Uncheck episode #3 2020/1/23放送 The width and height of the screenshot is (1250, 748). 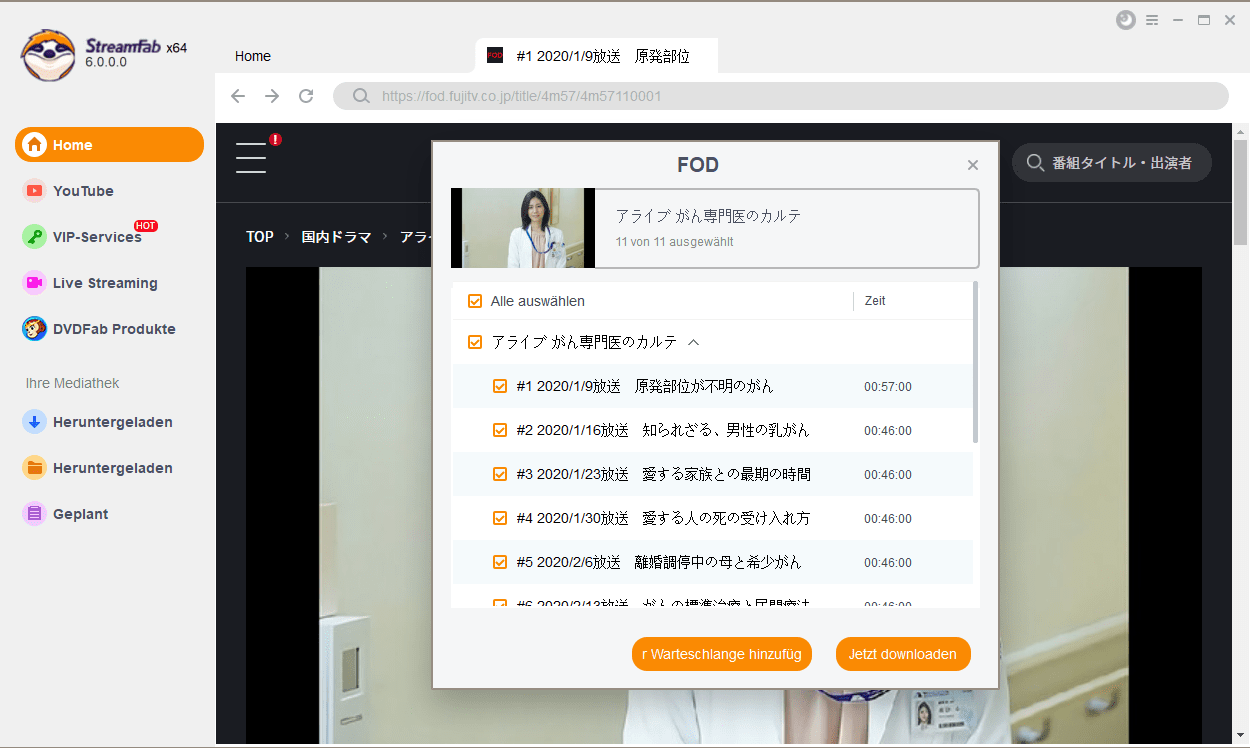point(501,474)
